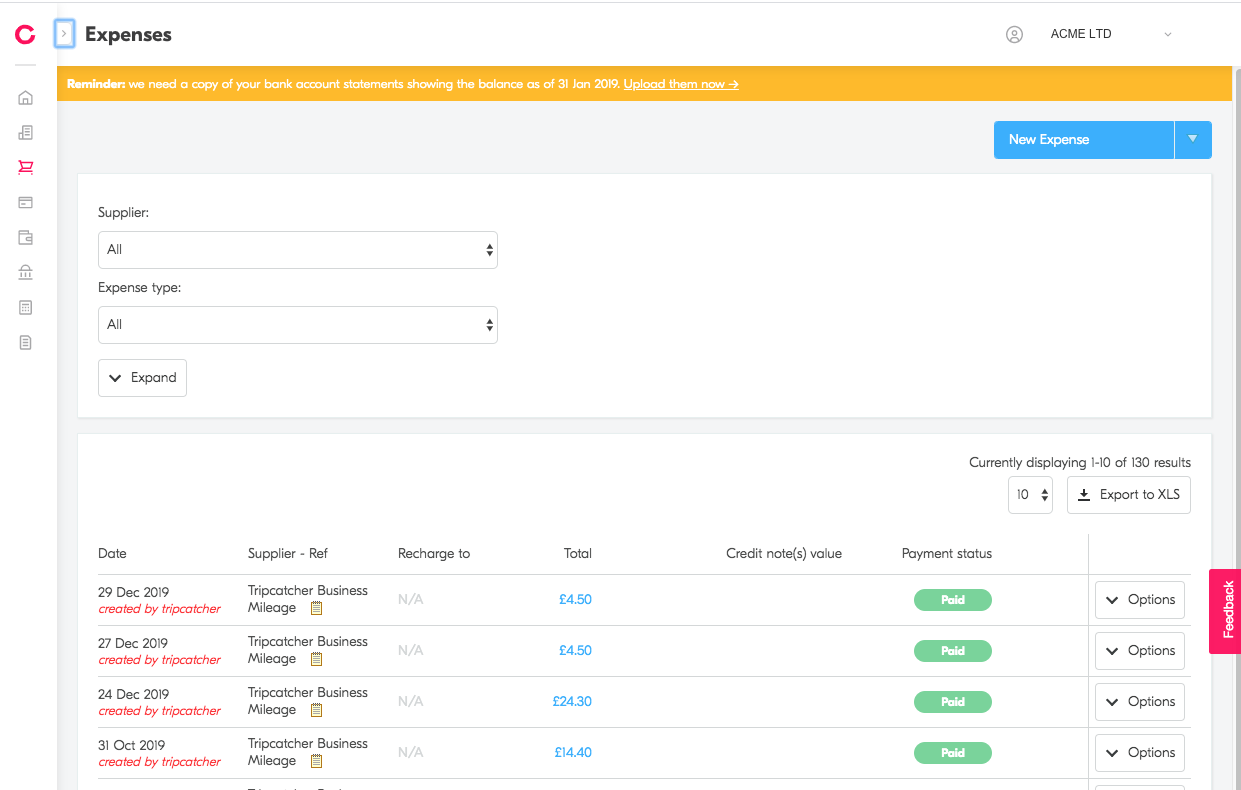Open the £4.50 total for 29 Dec 2019
This screenshot has height=790, width=1241.
click(x=576, y=600)
